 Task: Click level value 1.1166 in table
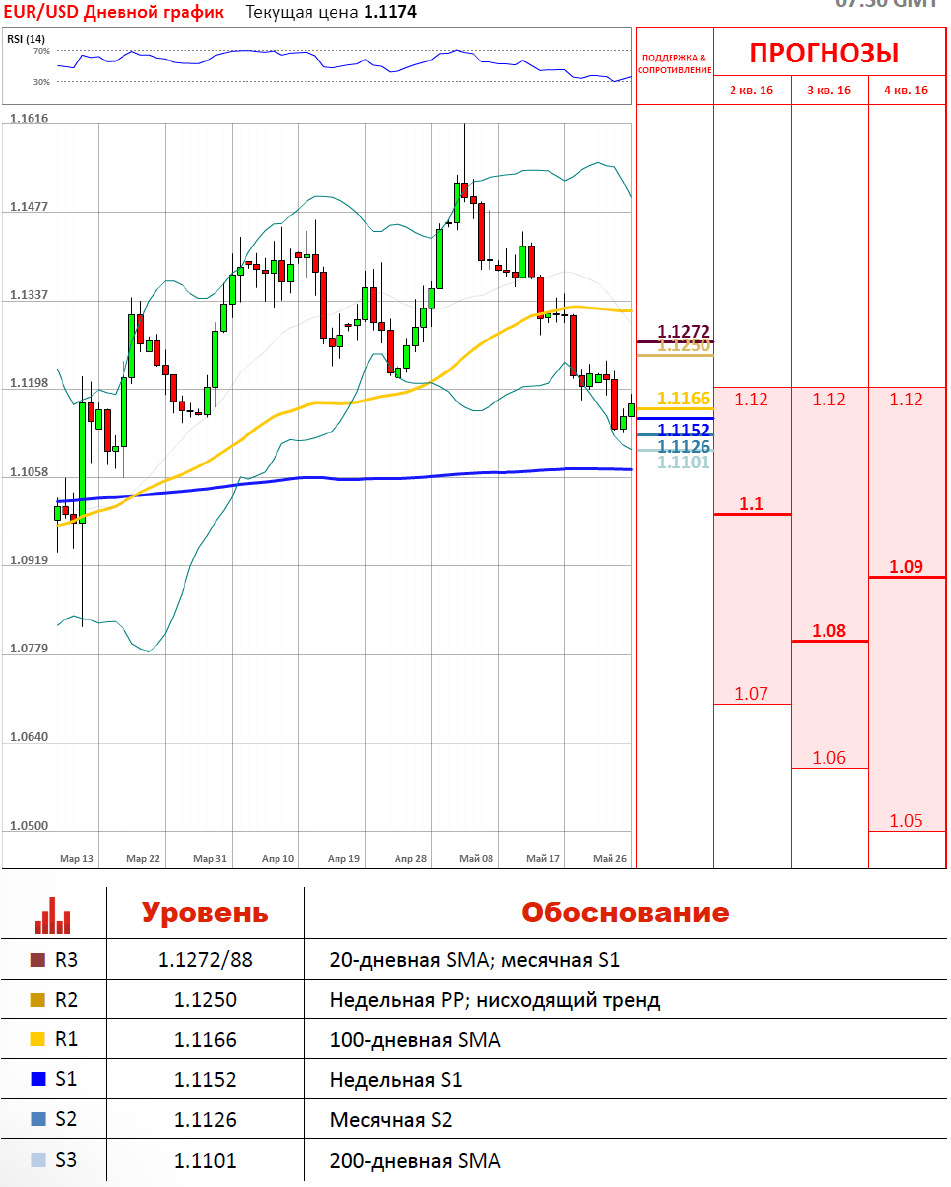coord(205,1040)
